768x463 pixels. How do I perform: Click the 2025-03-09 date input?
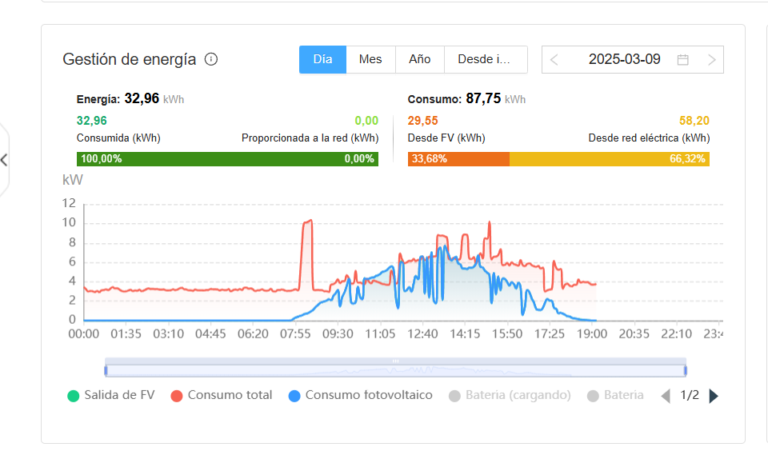point(624,60)
